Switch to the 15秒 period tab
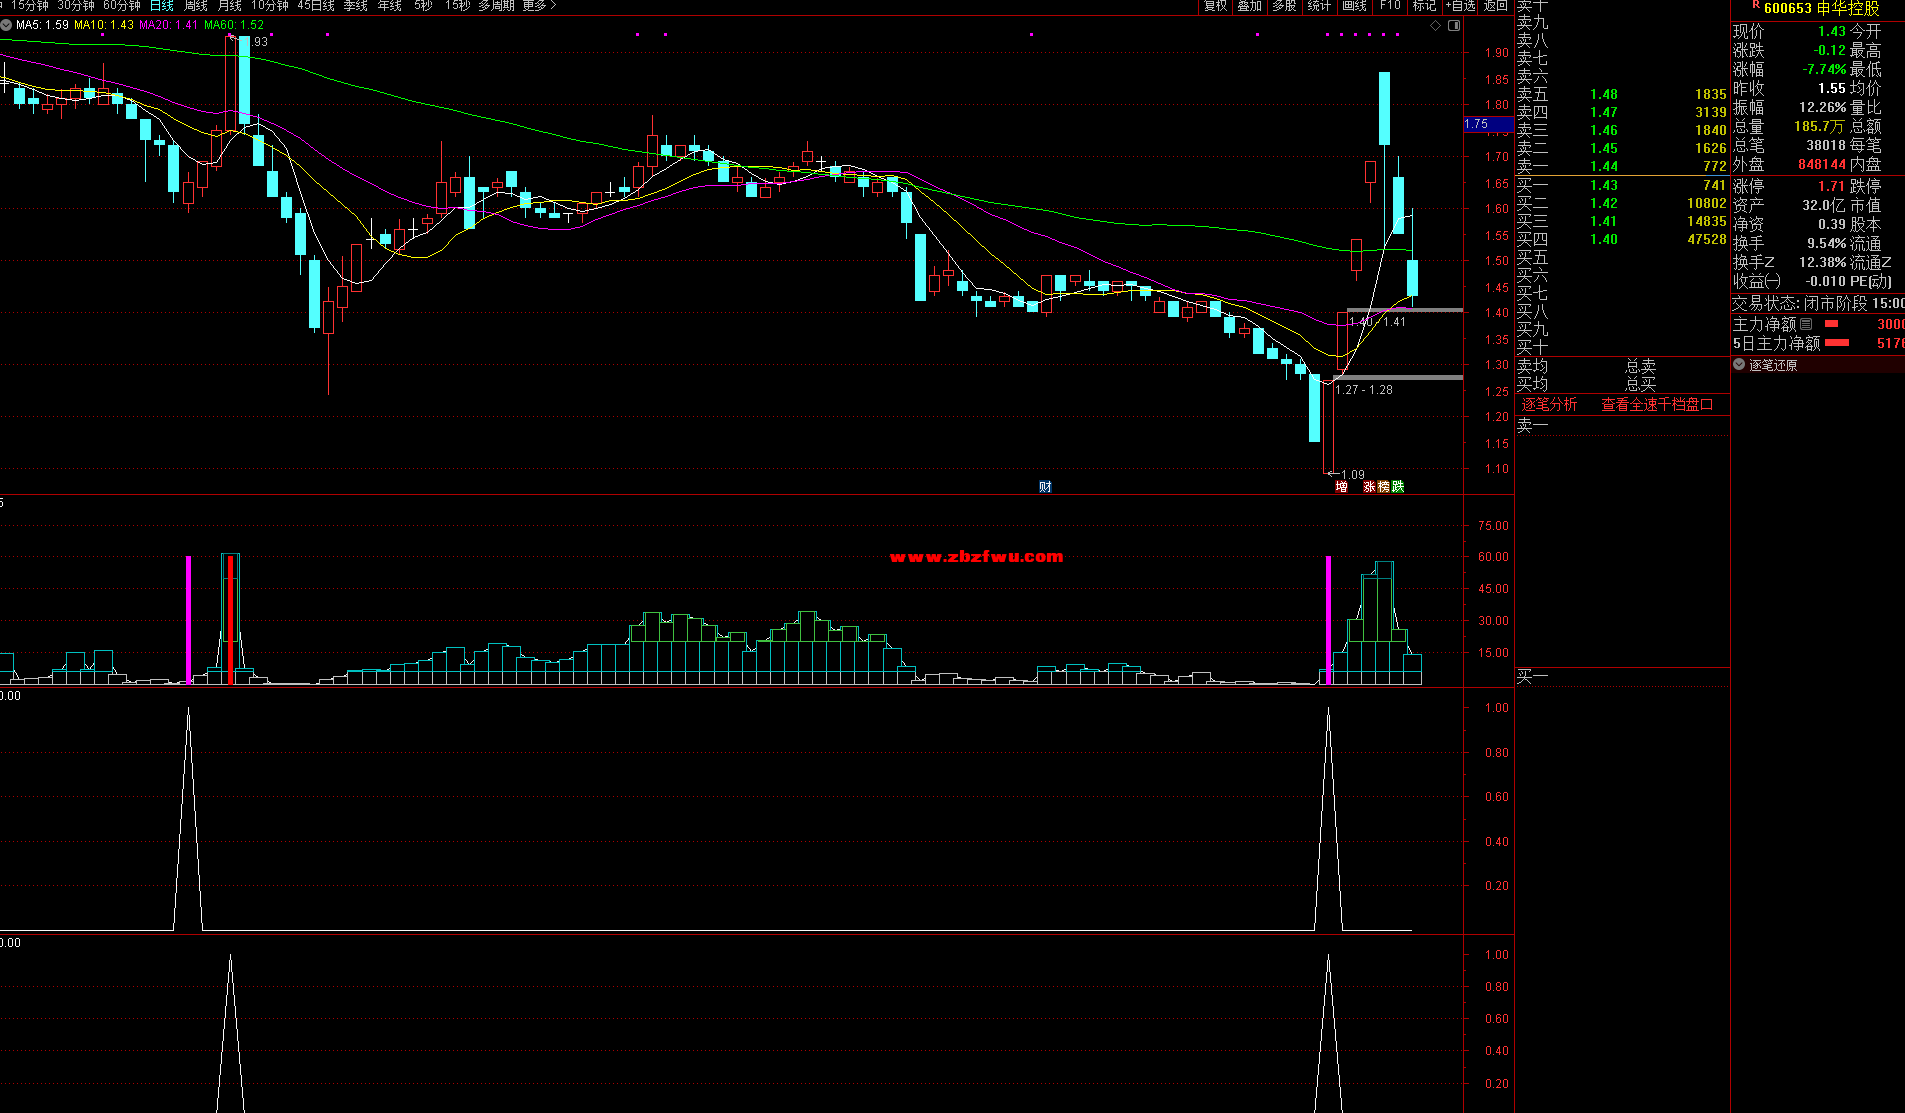Screen dimensions: 1905x1113 click(x=458, y=6)
